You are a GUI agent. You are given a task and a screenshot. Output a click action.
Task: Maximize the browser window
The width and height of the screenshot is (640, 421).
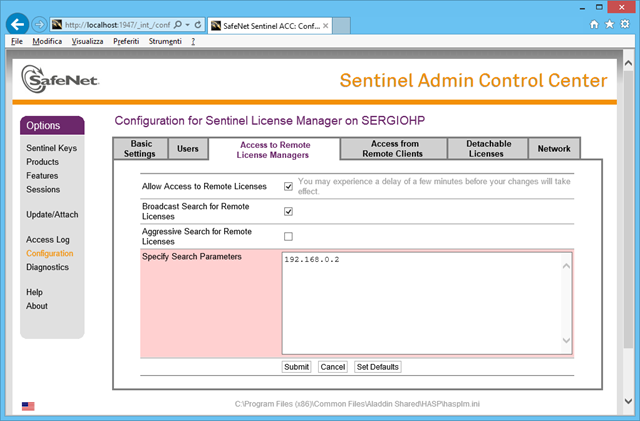(599, 7)
